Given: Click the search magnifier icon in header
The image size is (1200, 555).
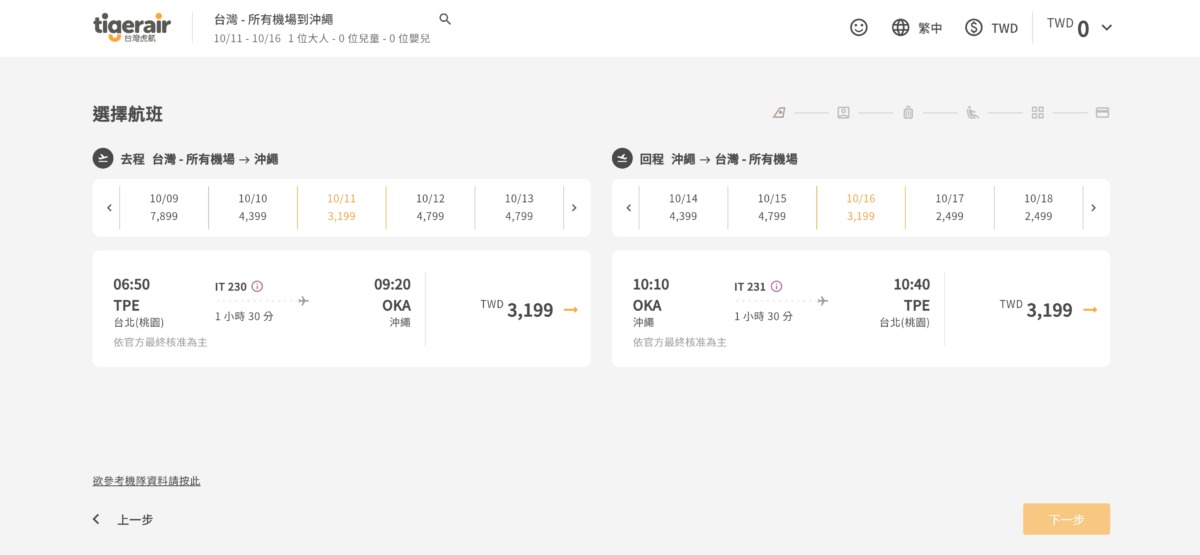Looking at the screenshot, I should pyautogui.click(x=445, y=19).
